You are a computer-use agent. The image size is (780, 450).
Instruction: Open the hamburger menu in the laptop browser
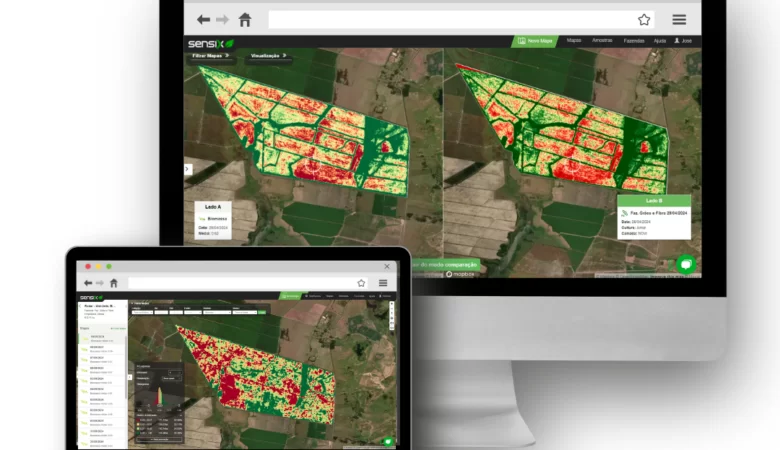[383, 283]
